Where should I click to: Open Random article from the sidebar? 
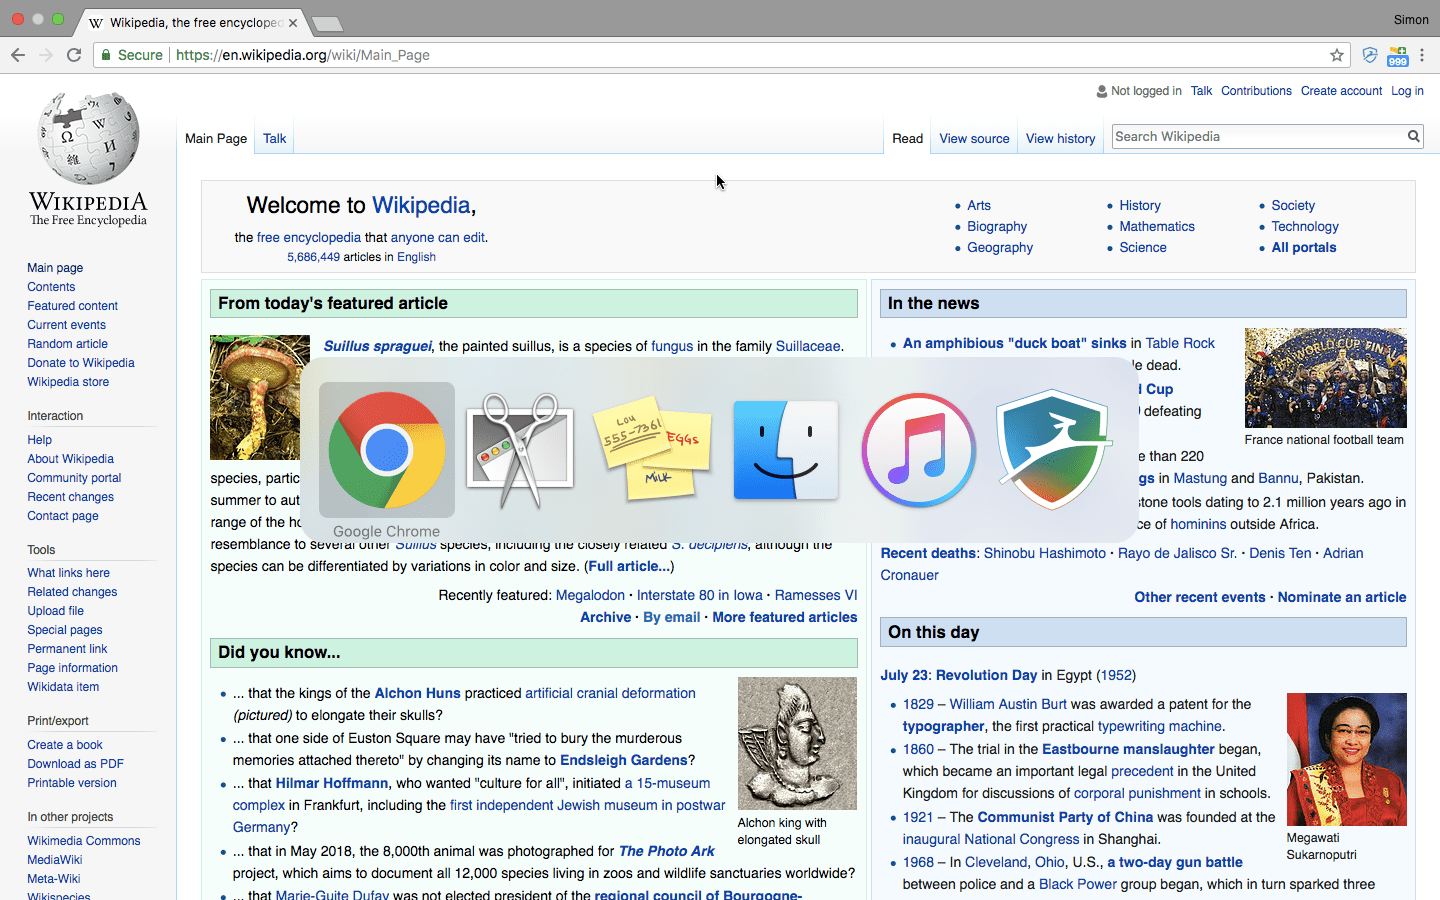pos(67,344)
